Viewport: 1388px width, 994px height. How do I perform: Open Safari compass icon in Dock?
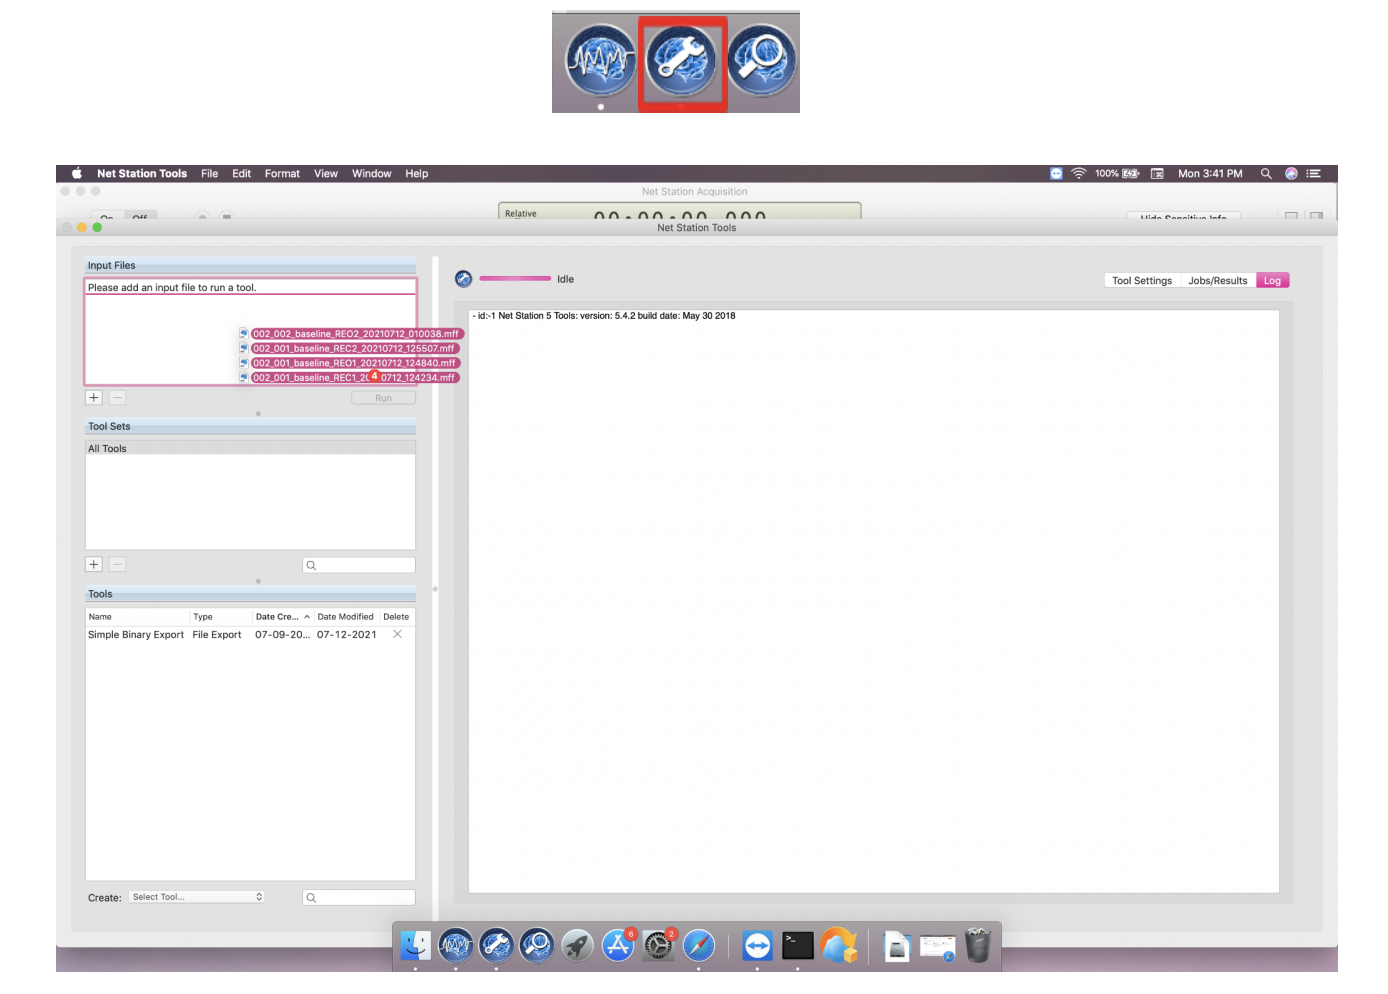[699, 945]
